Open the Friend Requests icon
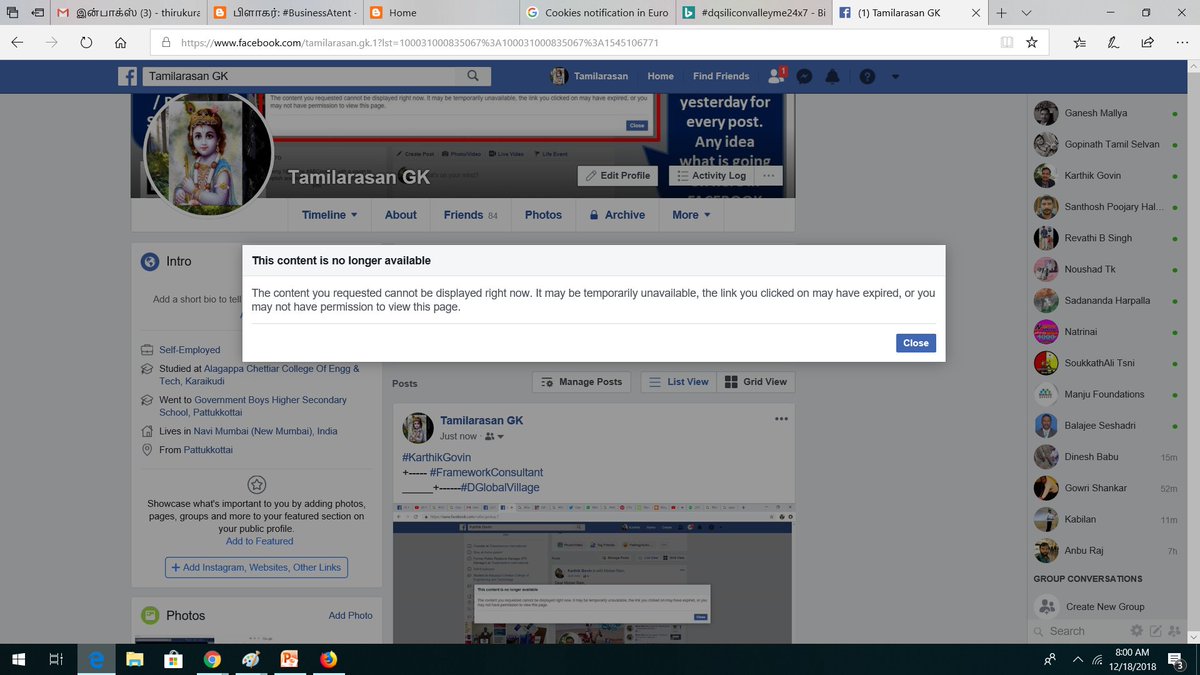The width and height of the screenshot is (1200, 675). tap(776, 76)
